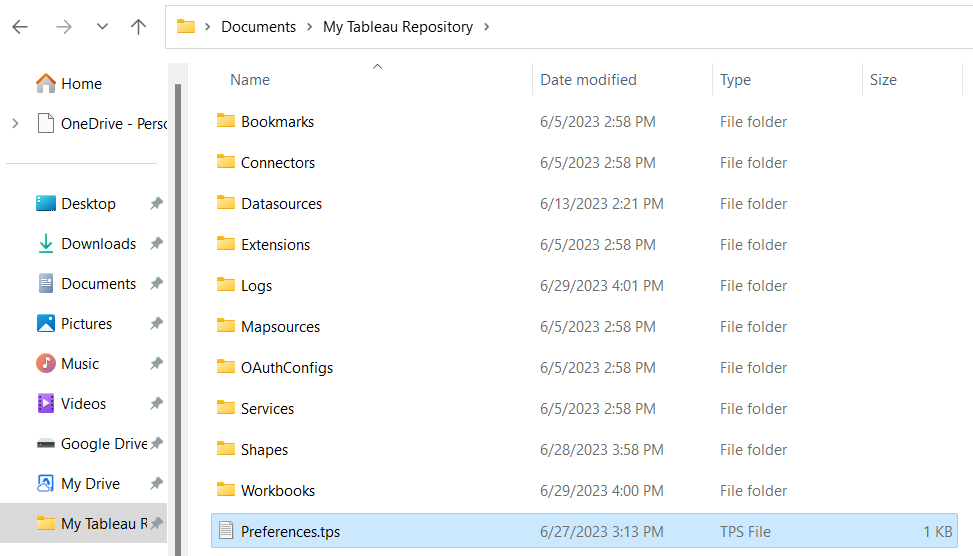Click the pin icon beside Music
The image size is (973, 556).
click(x=156, y=364)
